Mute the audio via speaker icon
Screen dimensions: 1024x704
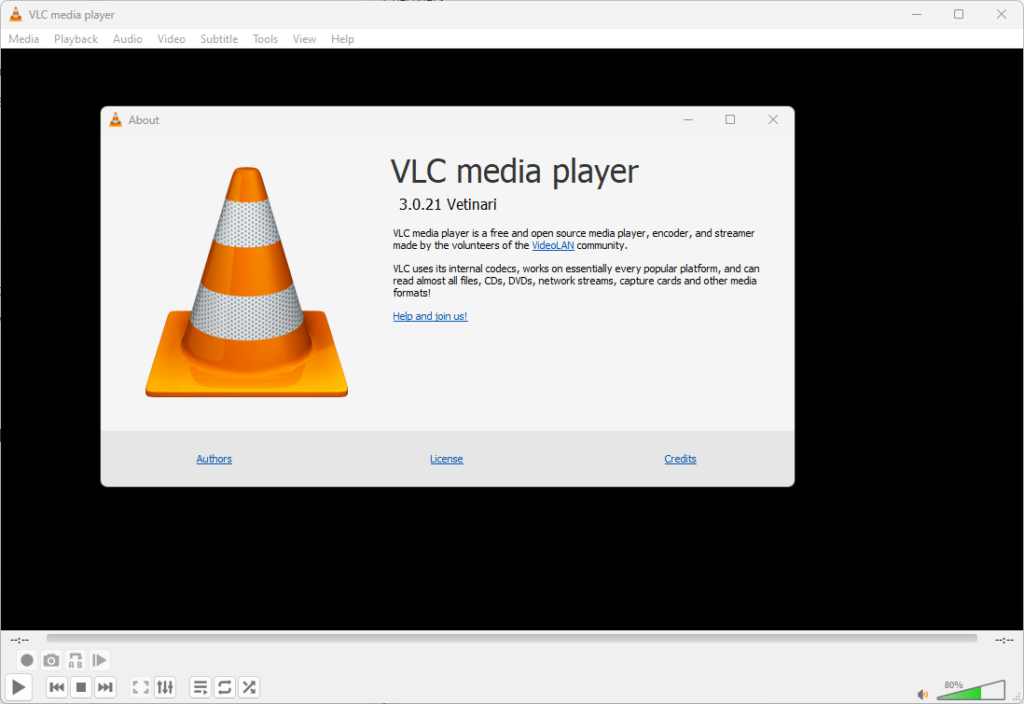[923, 692]
